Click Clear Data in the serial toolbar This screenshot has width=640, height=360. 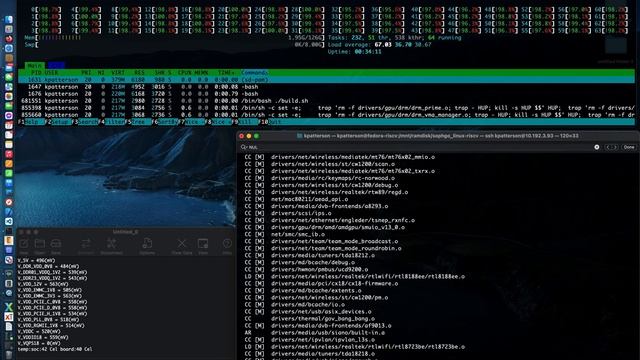point(182,247)
